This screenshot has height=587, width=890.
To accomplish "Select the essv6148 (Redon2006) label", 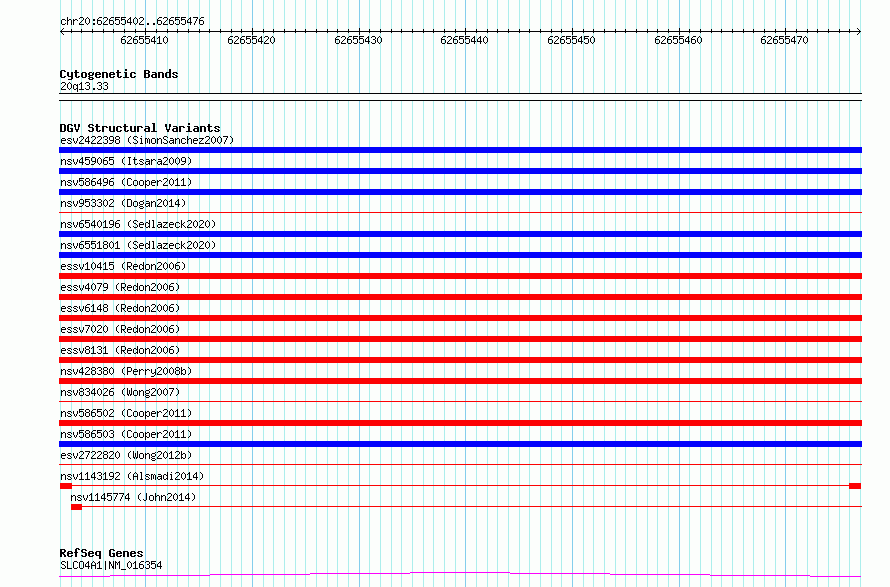I will pos(120,308).
